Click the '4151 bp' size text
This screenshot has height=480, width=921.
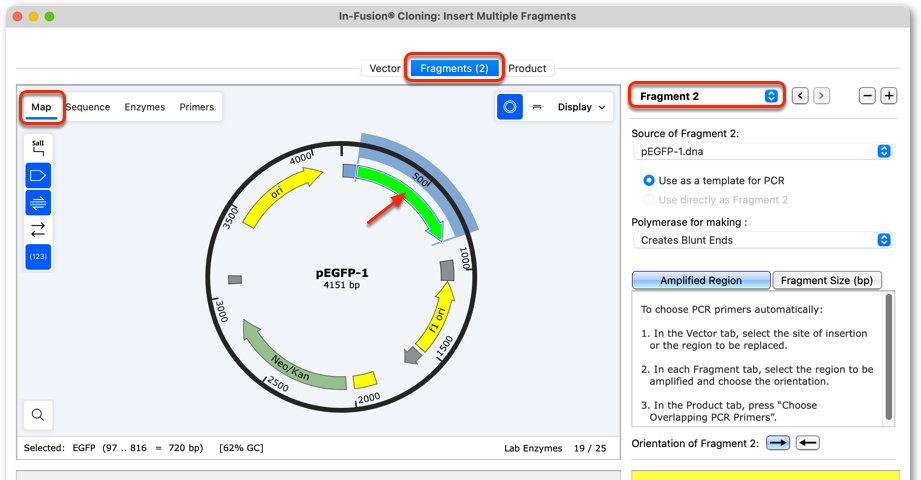pos(341,285)
